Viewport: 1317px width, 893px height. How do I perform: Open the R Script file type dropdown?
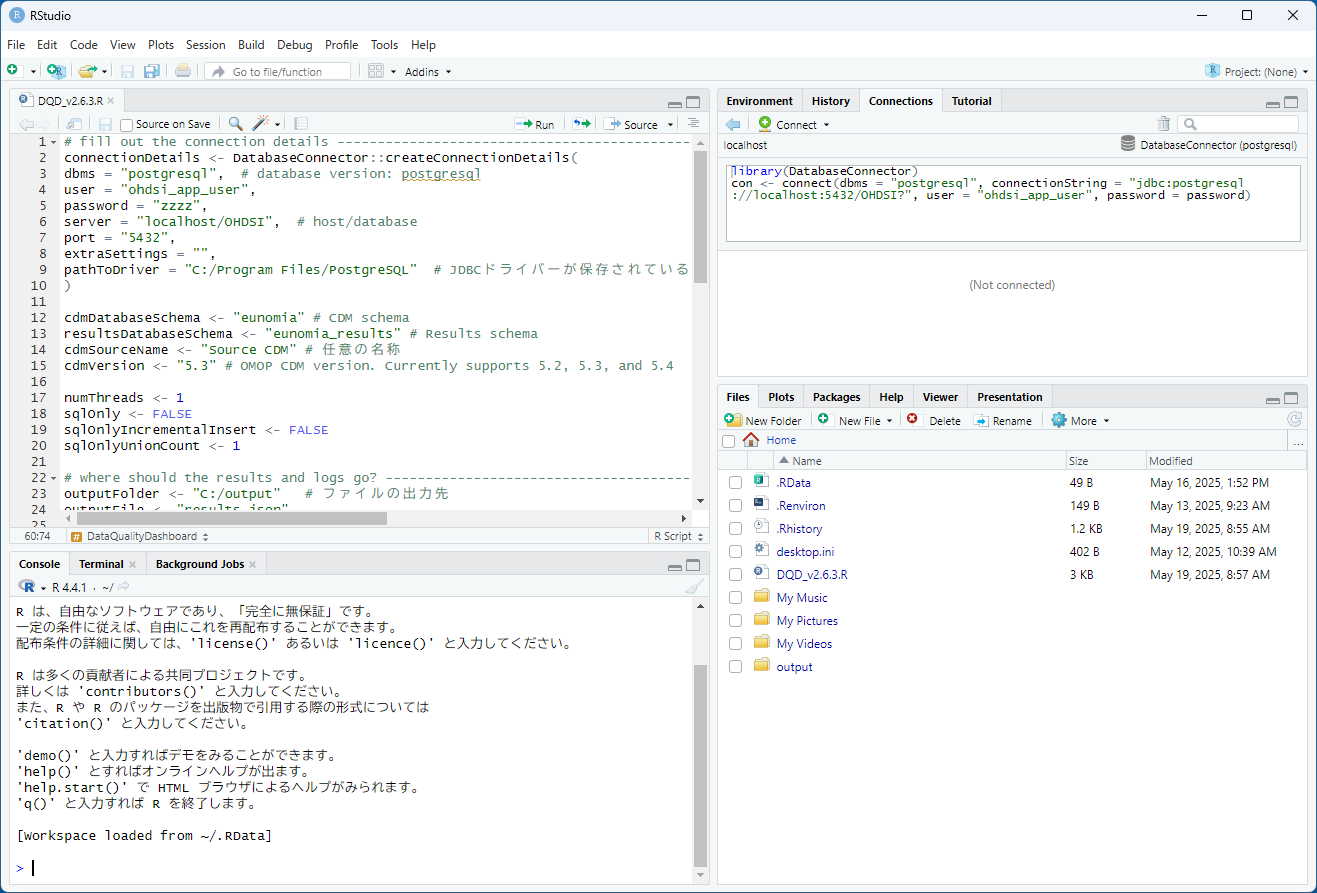pyautogui.click(x=677, y=536)
